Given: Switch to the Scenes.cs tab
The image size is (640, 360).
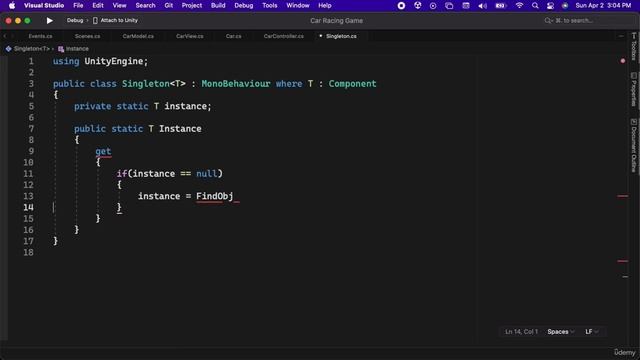Looking at the screenshot, I should (x=87, y=36).
